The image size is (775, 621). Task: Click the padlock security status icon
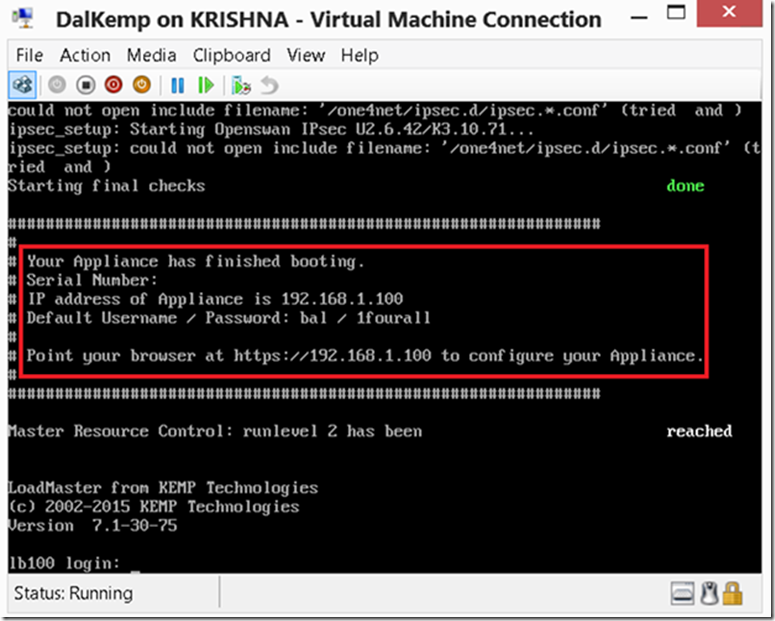[x=732, y=593]
